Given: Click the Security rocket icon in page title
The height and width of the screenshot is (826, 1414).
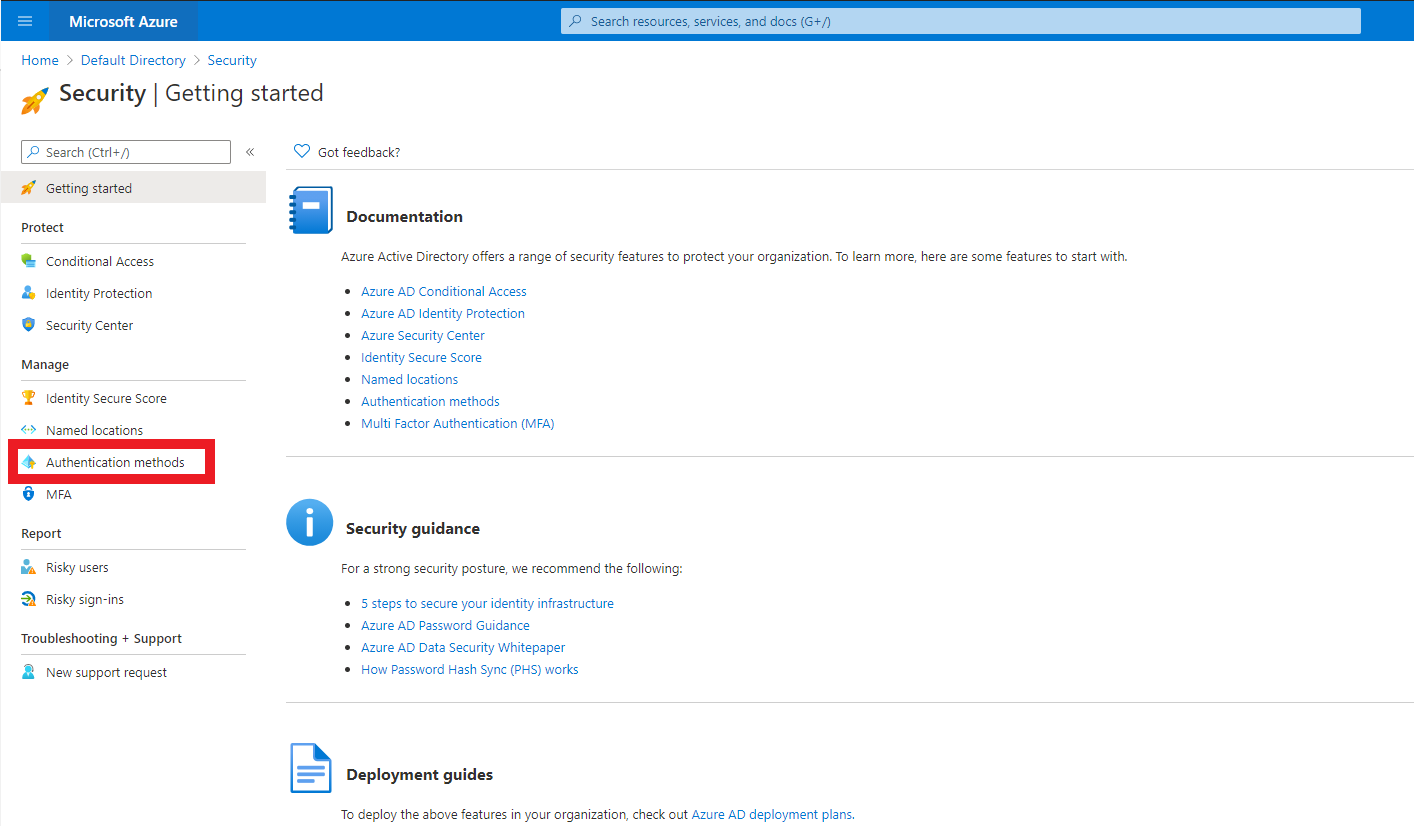Looking at the screenshot, I should [35, 99].
